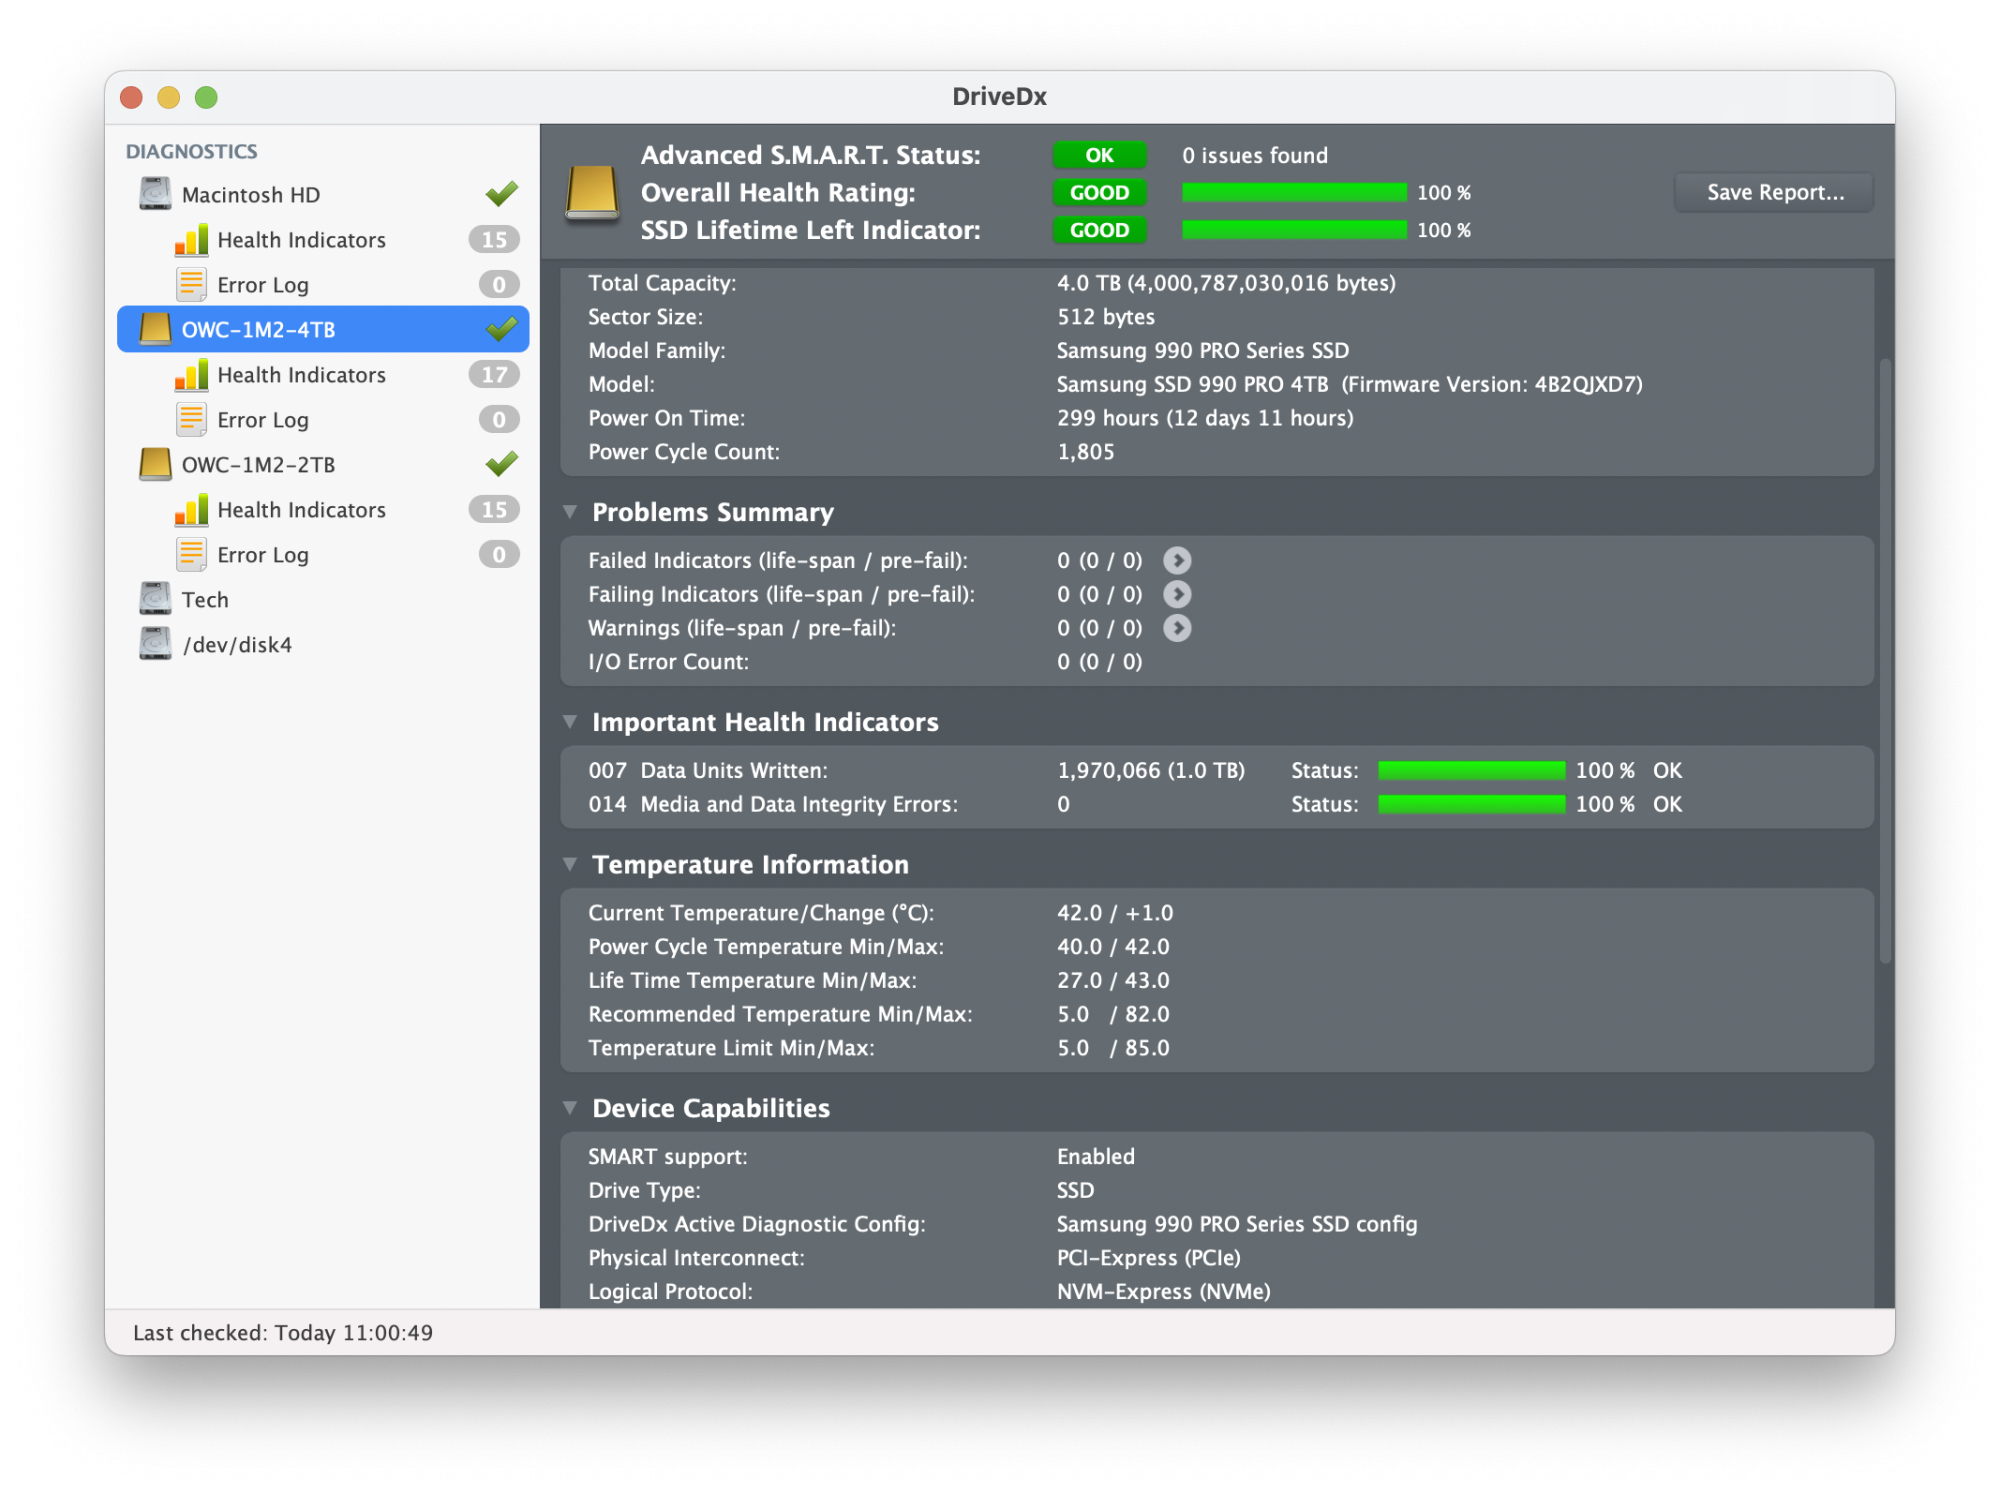Screen dimensions: 2000x1494
Task: Click badge 17 on OWC-1M2-4TB Health Indicators
Action: [494, 375]
